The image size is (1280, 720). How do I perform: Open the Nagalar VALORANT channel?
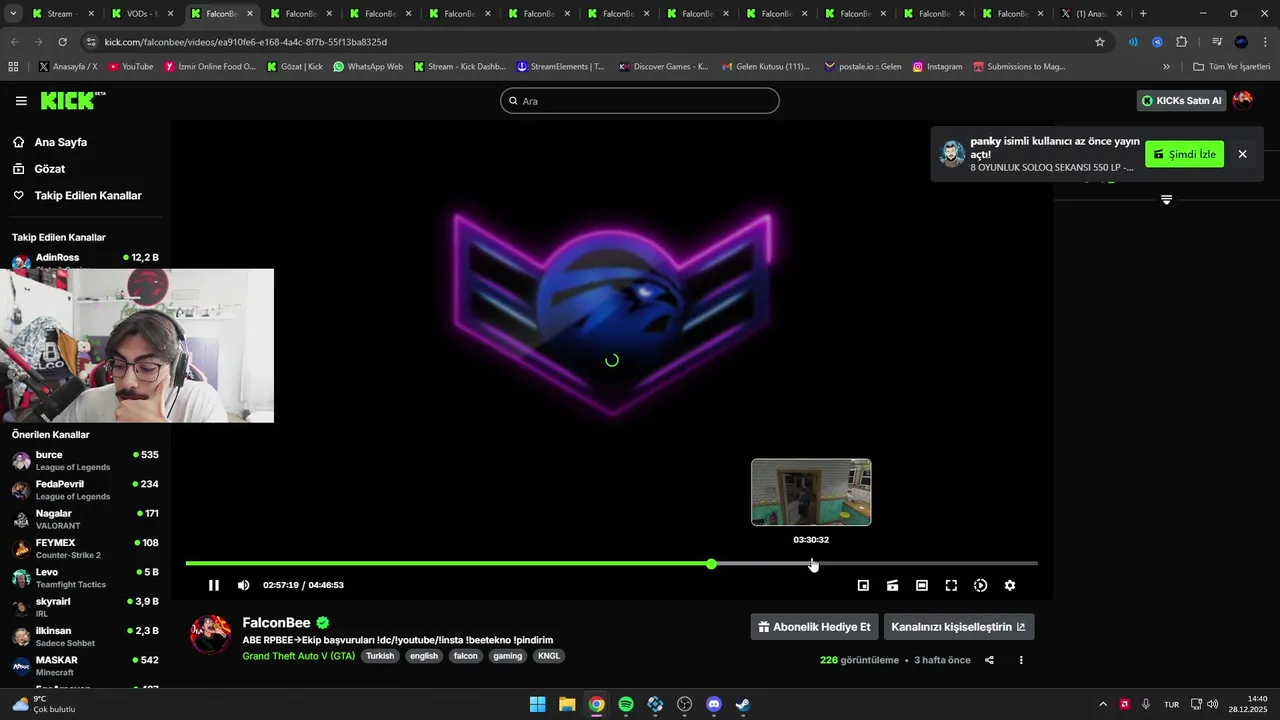tap(85, 519)
